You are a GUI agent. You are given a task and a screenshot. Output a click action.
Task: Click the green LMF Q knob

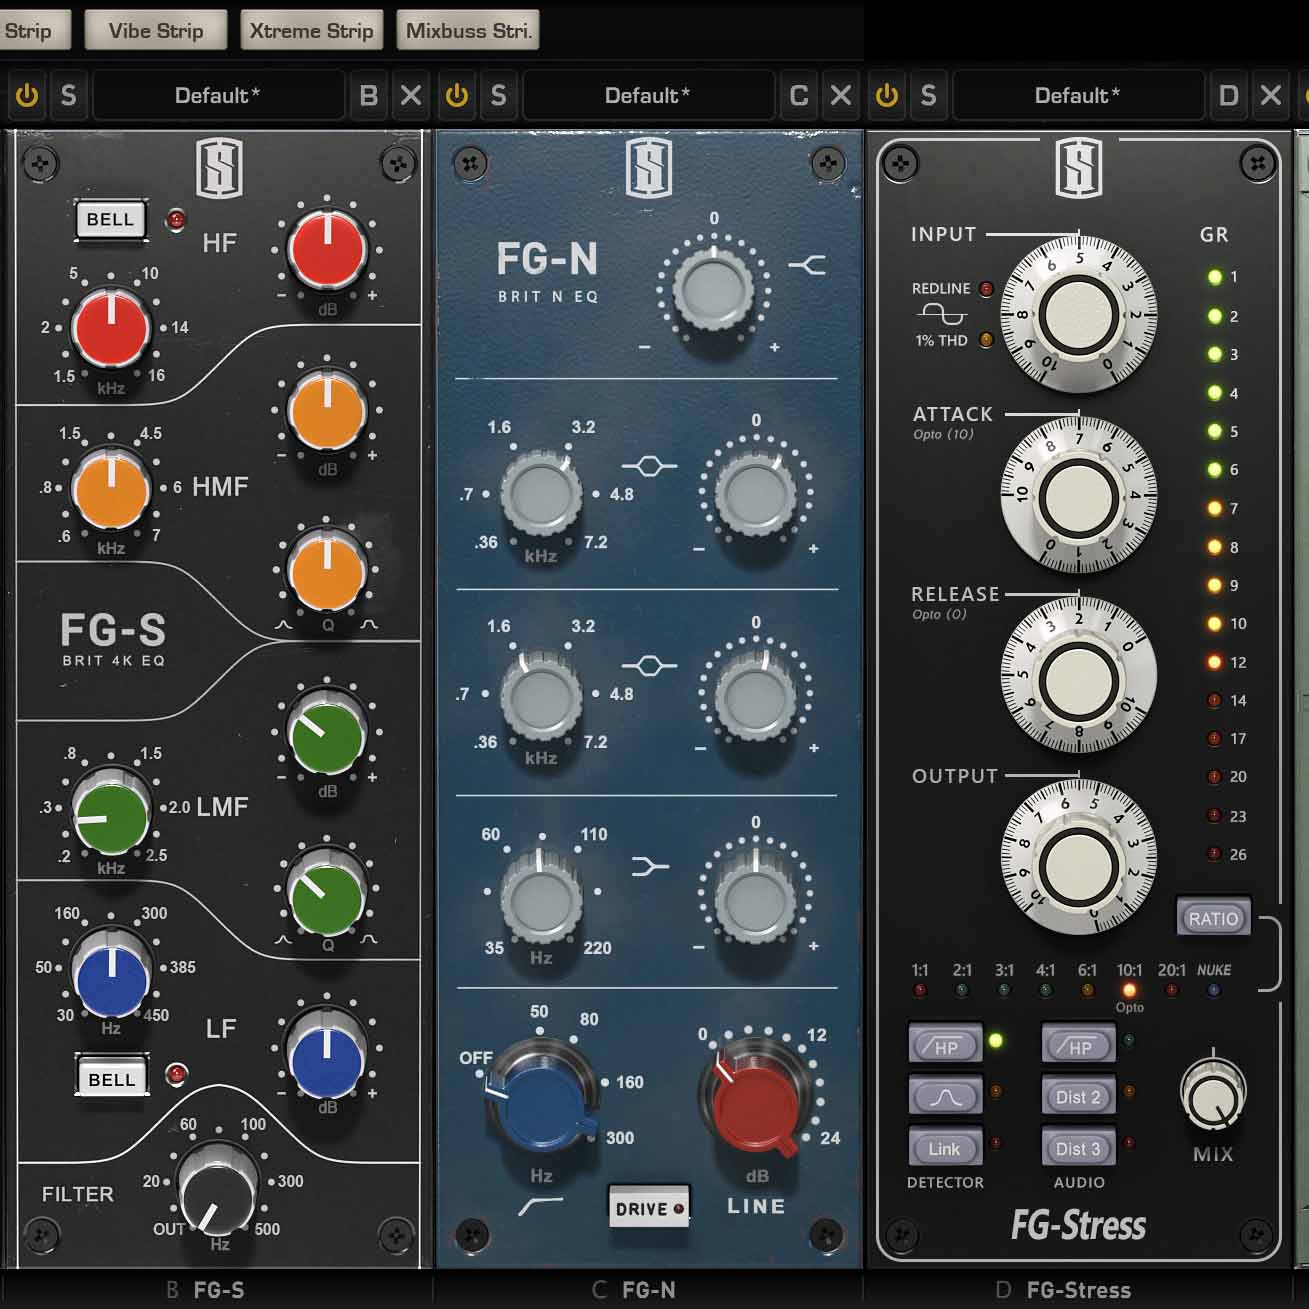326,893
